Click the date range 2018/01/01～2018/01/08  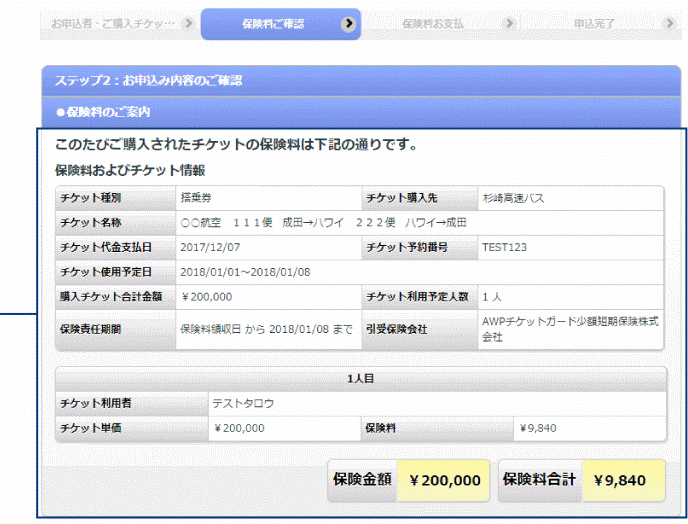(x=245, y=272)
